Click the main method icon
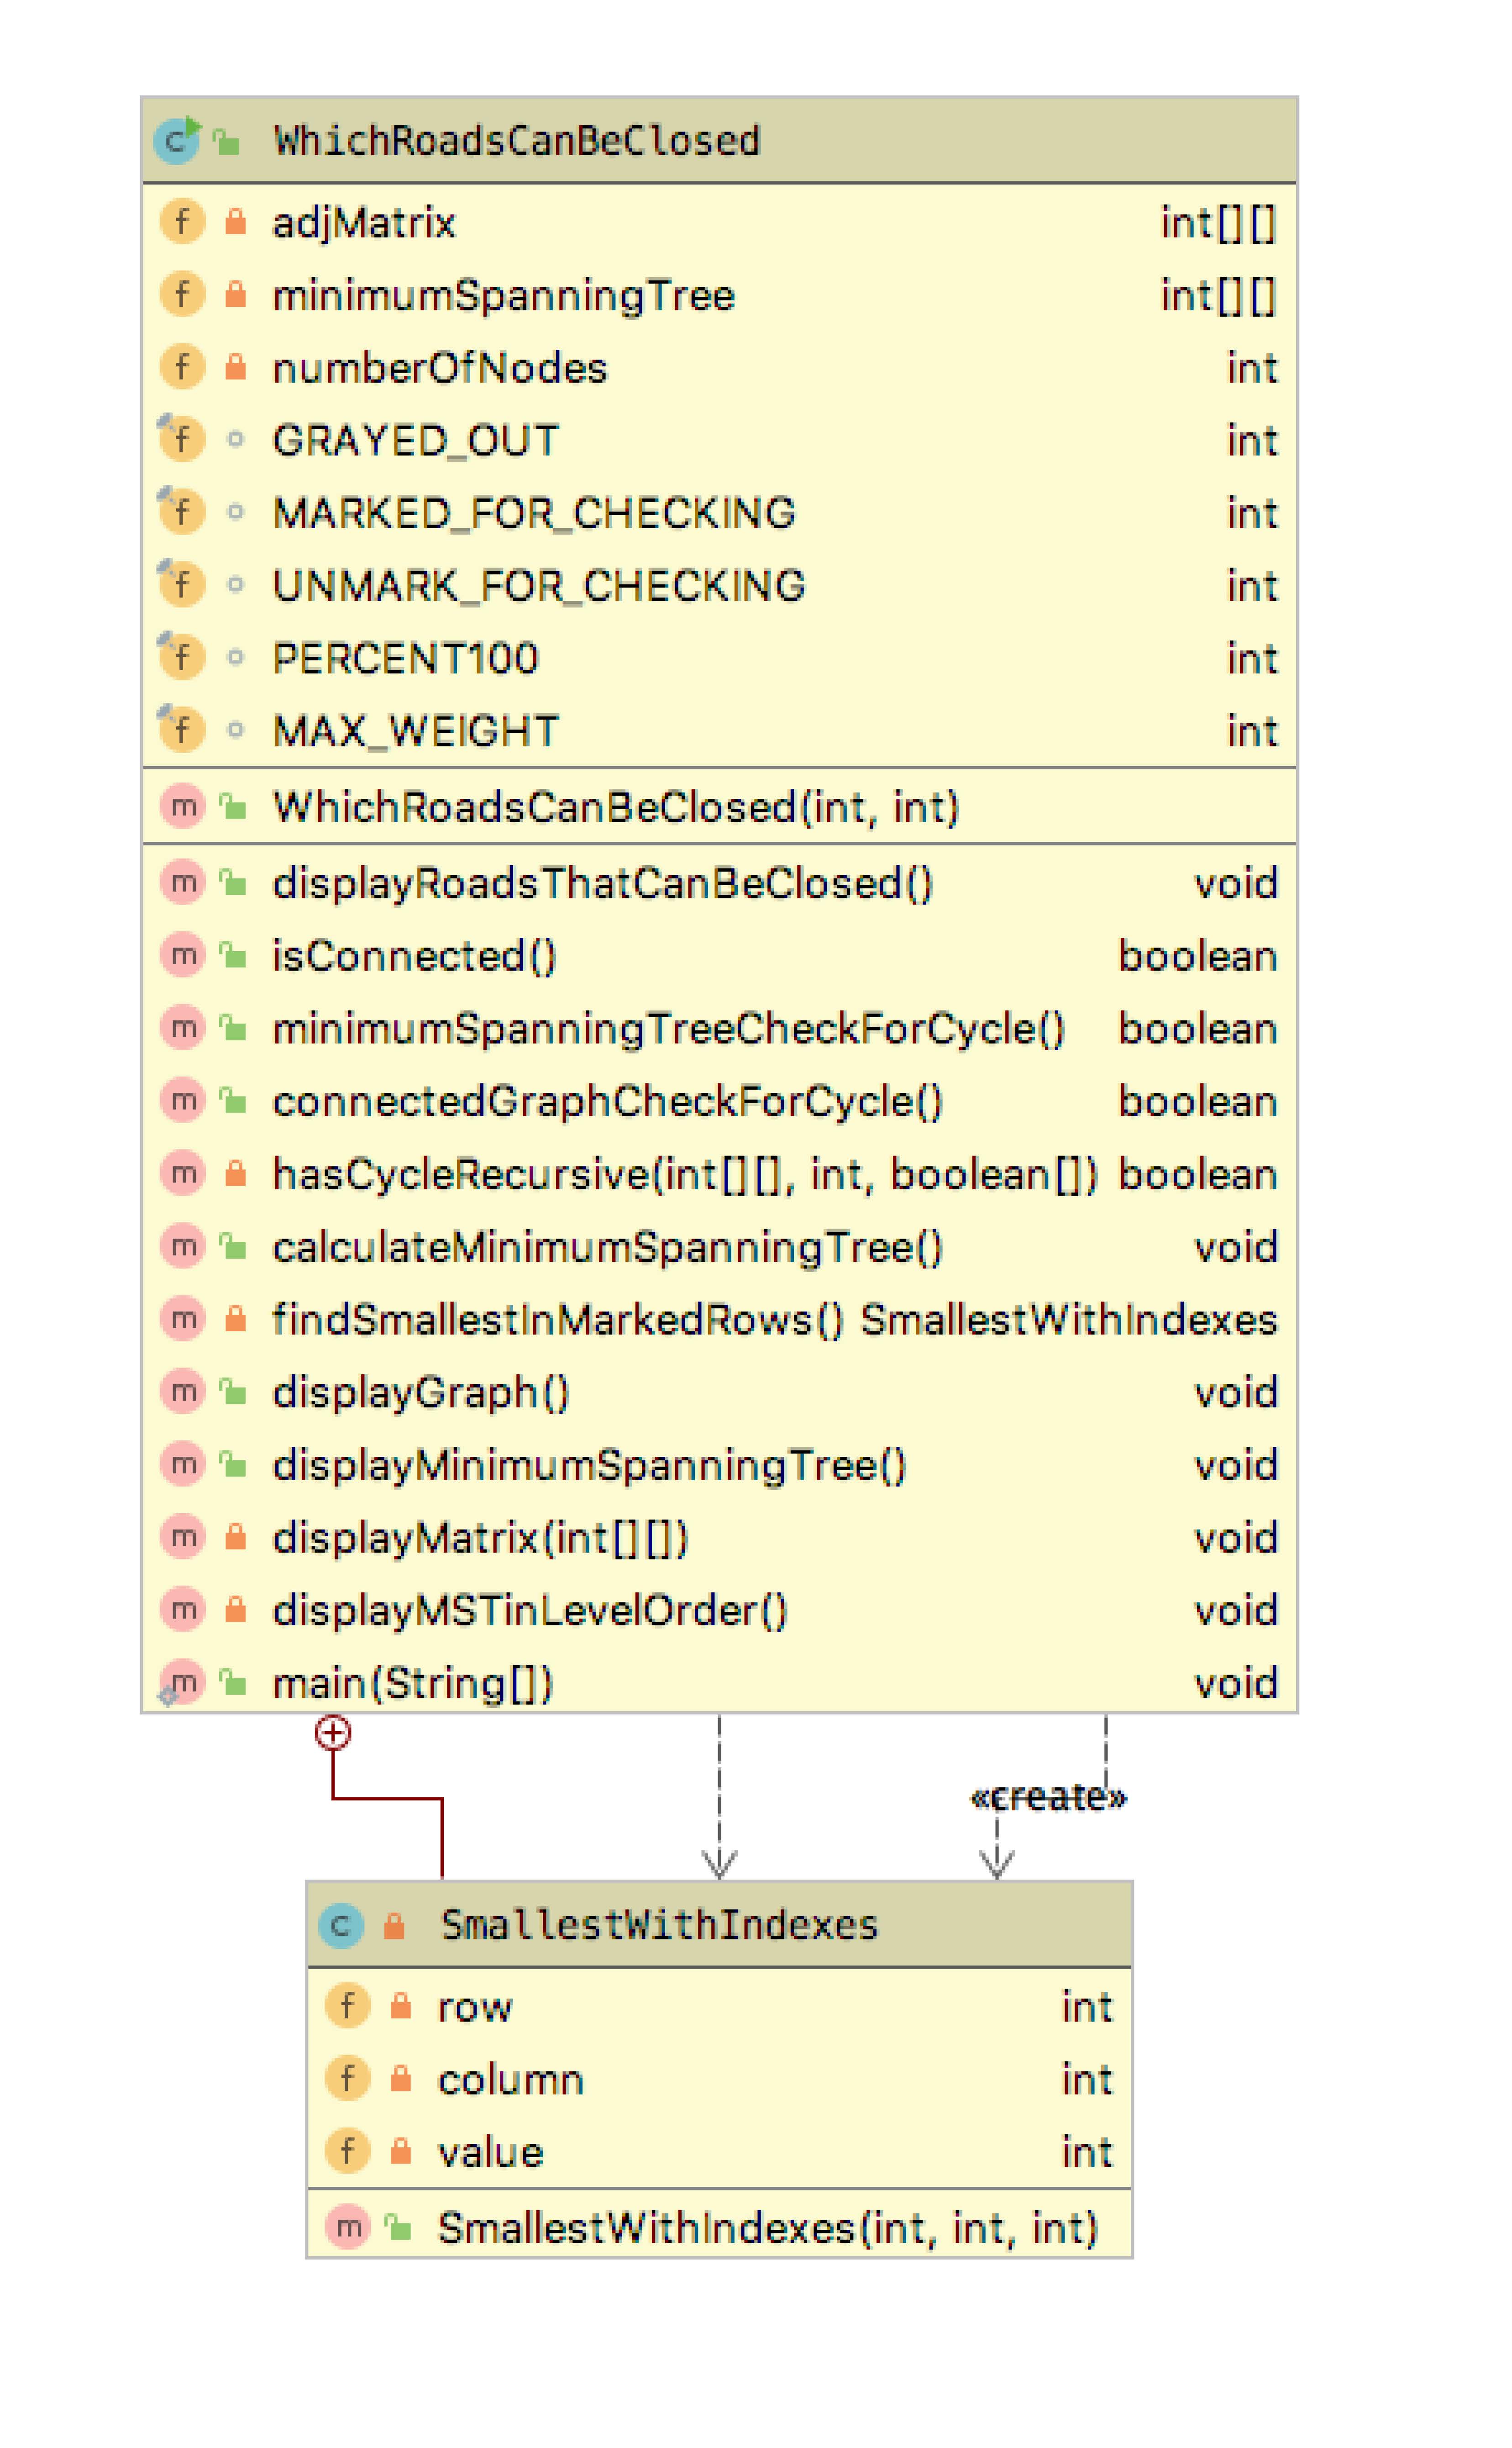Screen dimensions: 1512x2448 click(182, 1683)
